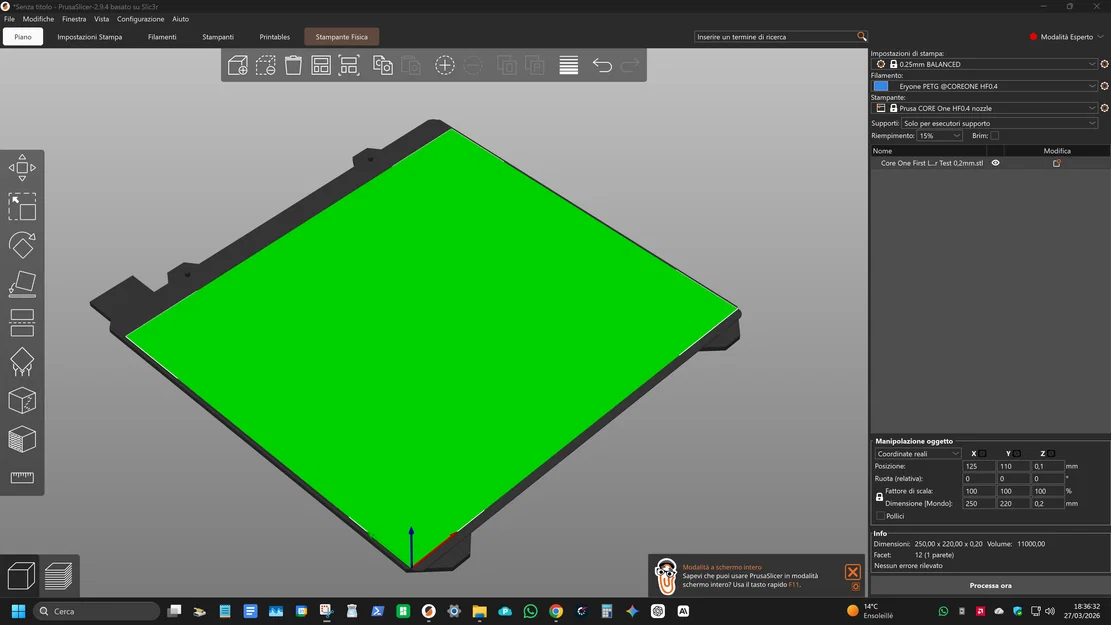Enable the Pollici checkbox

click(x=880, y=516)
